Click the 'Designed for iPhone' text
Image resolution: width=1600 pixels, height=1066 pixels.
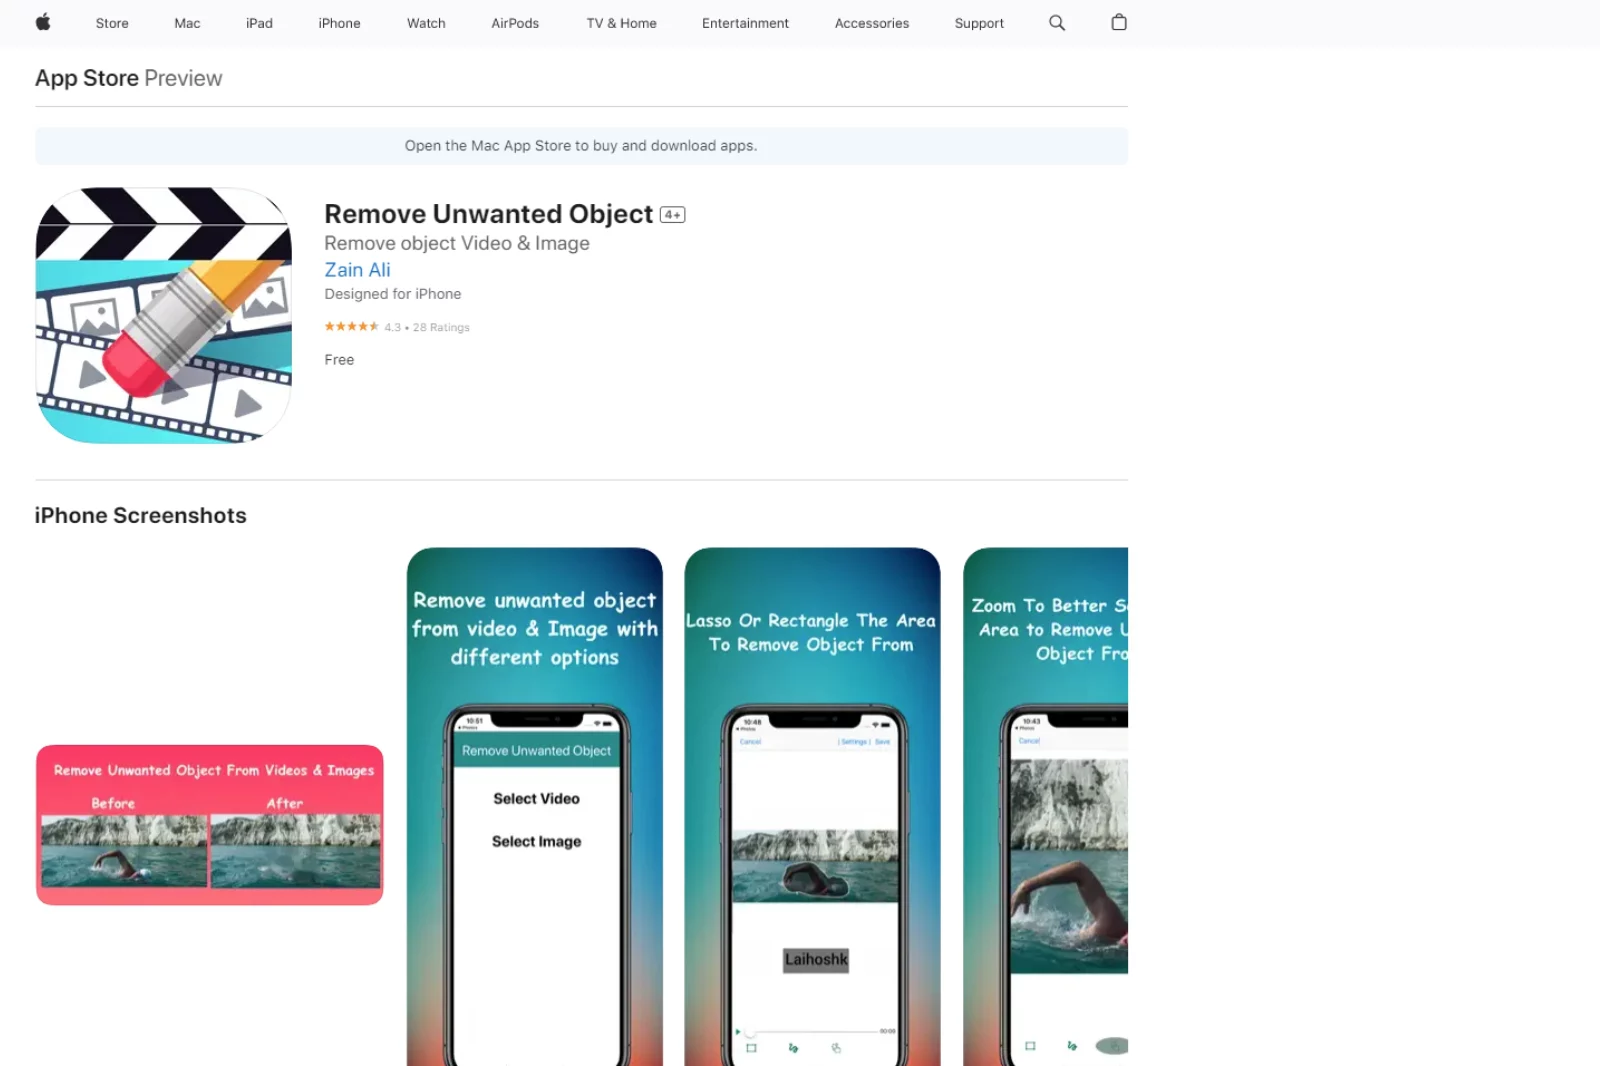coord(393,294)
